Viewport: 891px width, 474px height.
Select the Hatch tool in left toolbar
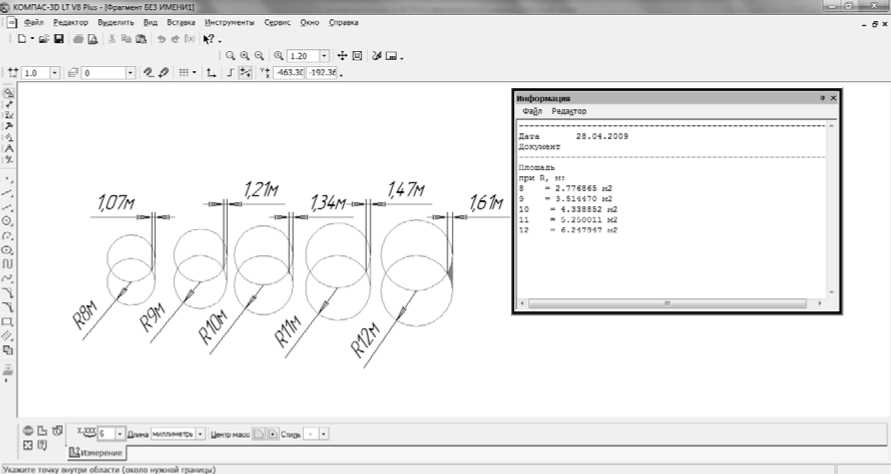(8, 335)
